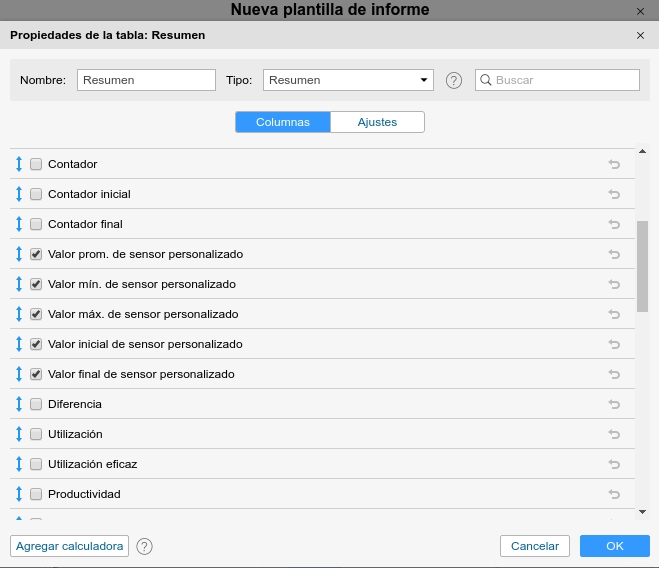Click reset arrow icon for Contador final row

click(x=614, y=224)
